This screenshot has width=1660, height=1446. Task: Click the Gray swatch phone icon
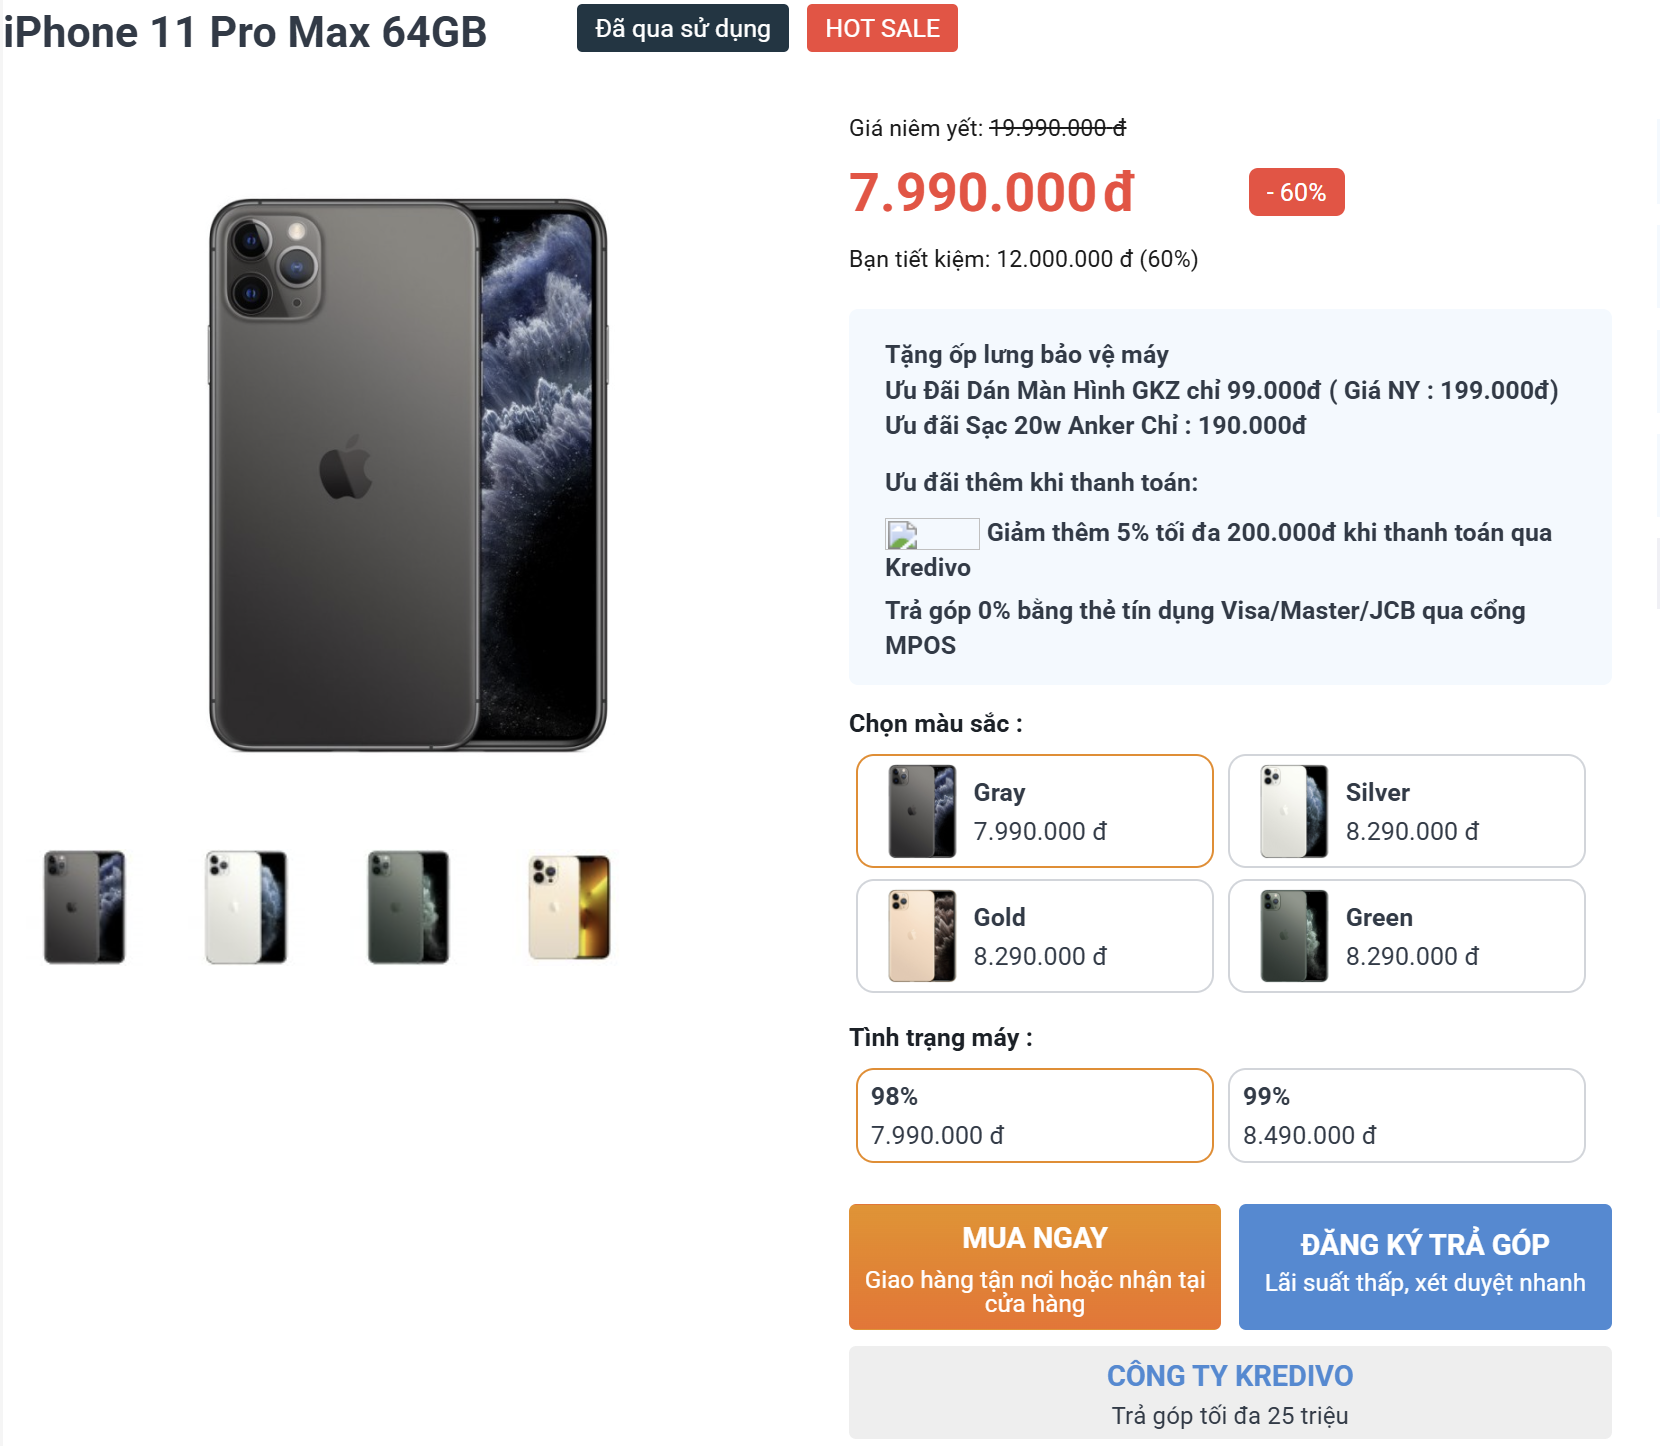tap(922, 811)
